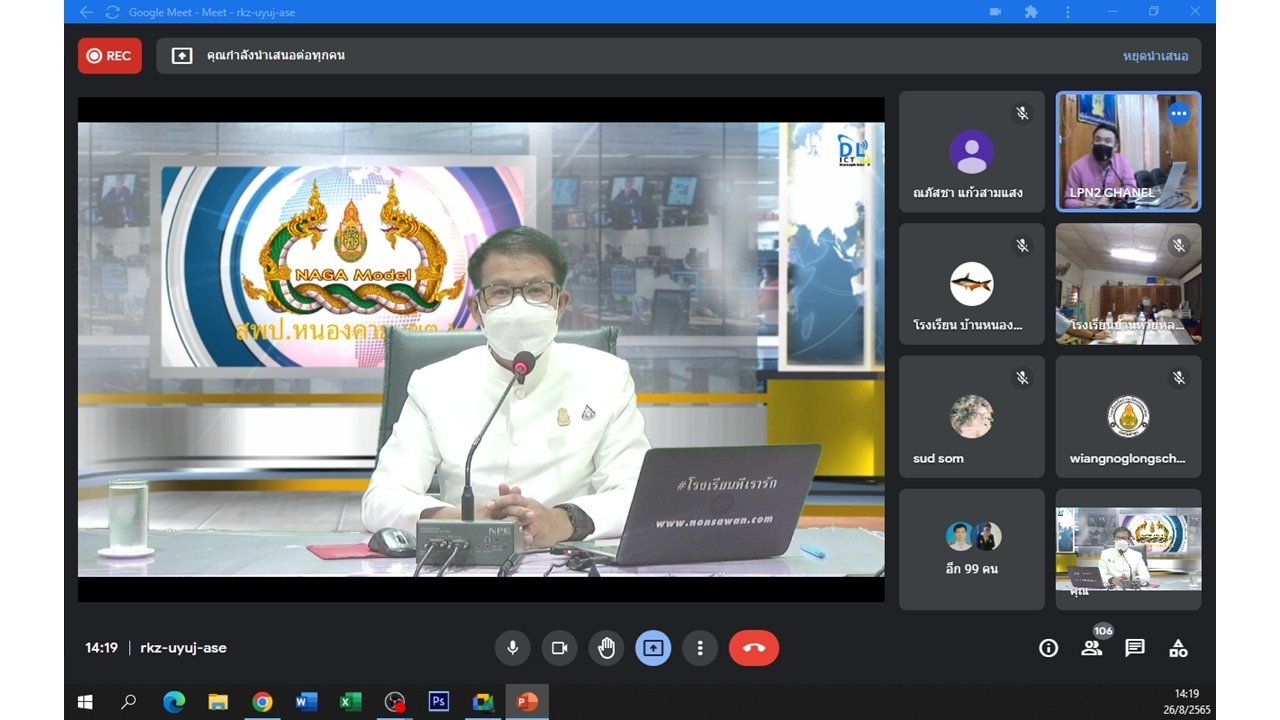Screen dimensions: 1280x720
Task: Click stop presenting link at top right
Action: (x=1155, y=56)
